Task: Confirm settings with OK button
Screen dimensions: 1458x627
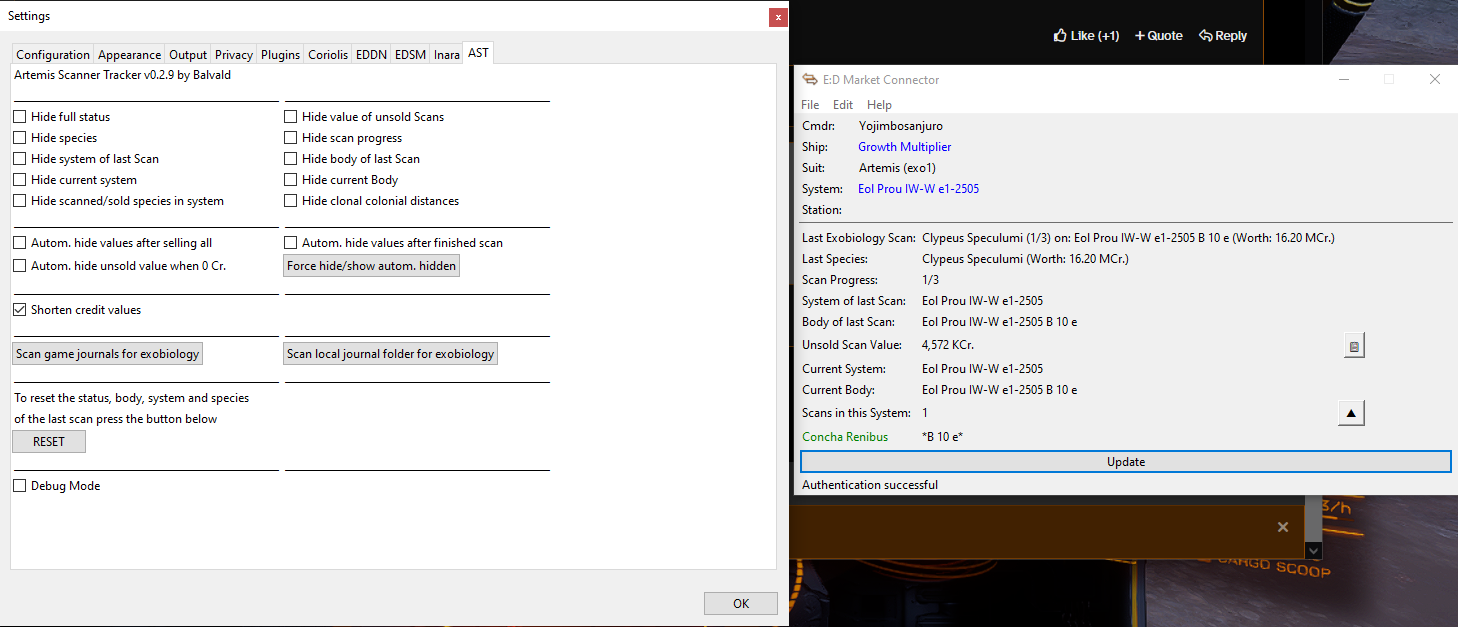Action: [x=741, y=603]
